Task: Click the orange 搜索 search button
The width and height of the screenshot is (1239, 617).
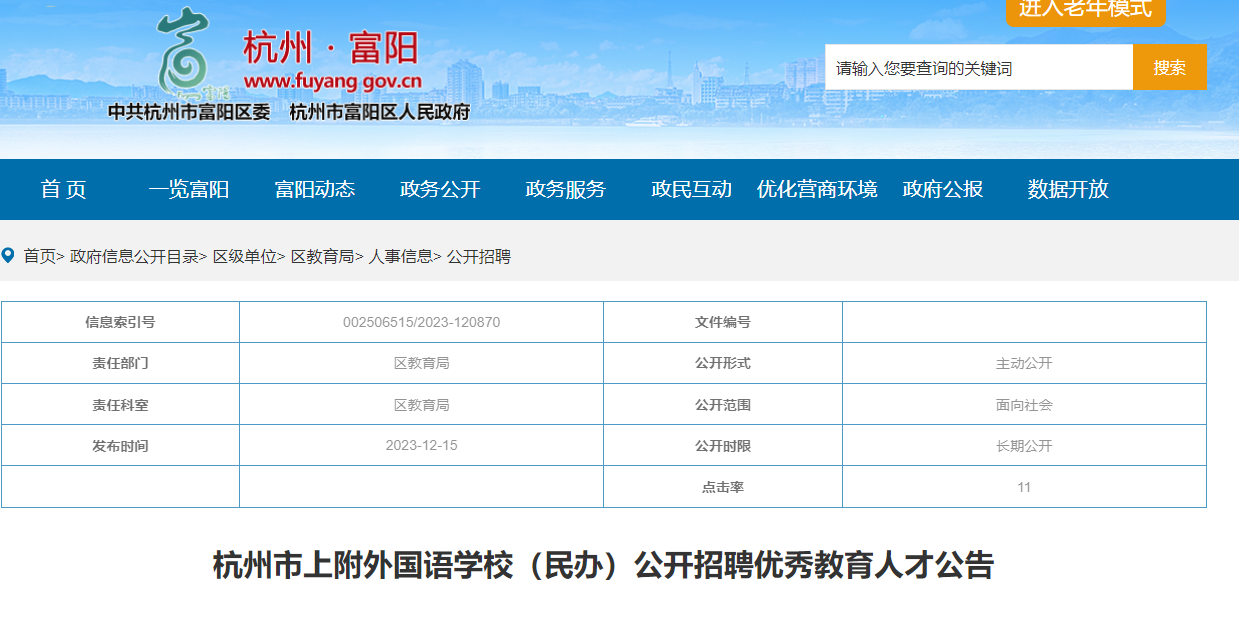Action: pyautogui.click(x=1170, y=67)
